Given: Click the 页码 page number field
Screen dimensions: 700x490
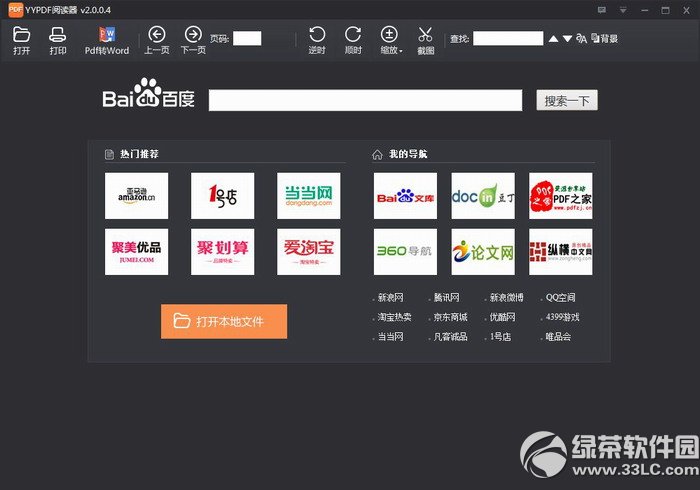Looking at the screenshot, I should pyautogui.click(x=247, y=38).
